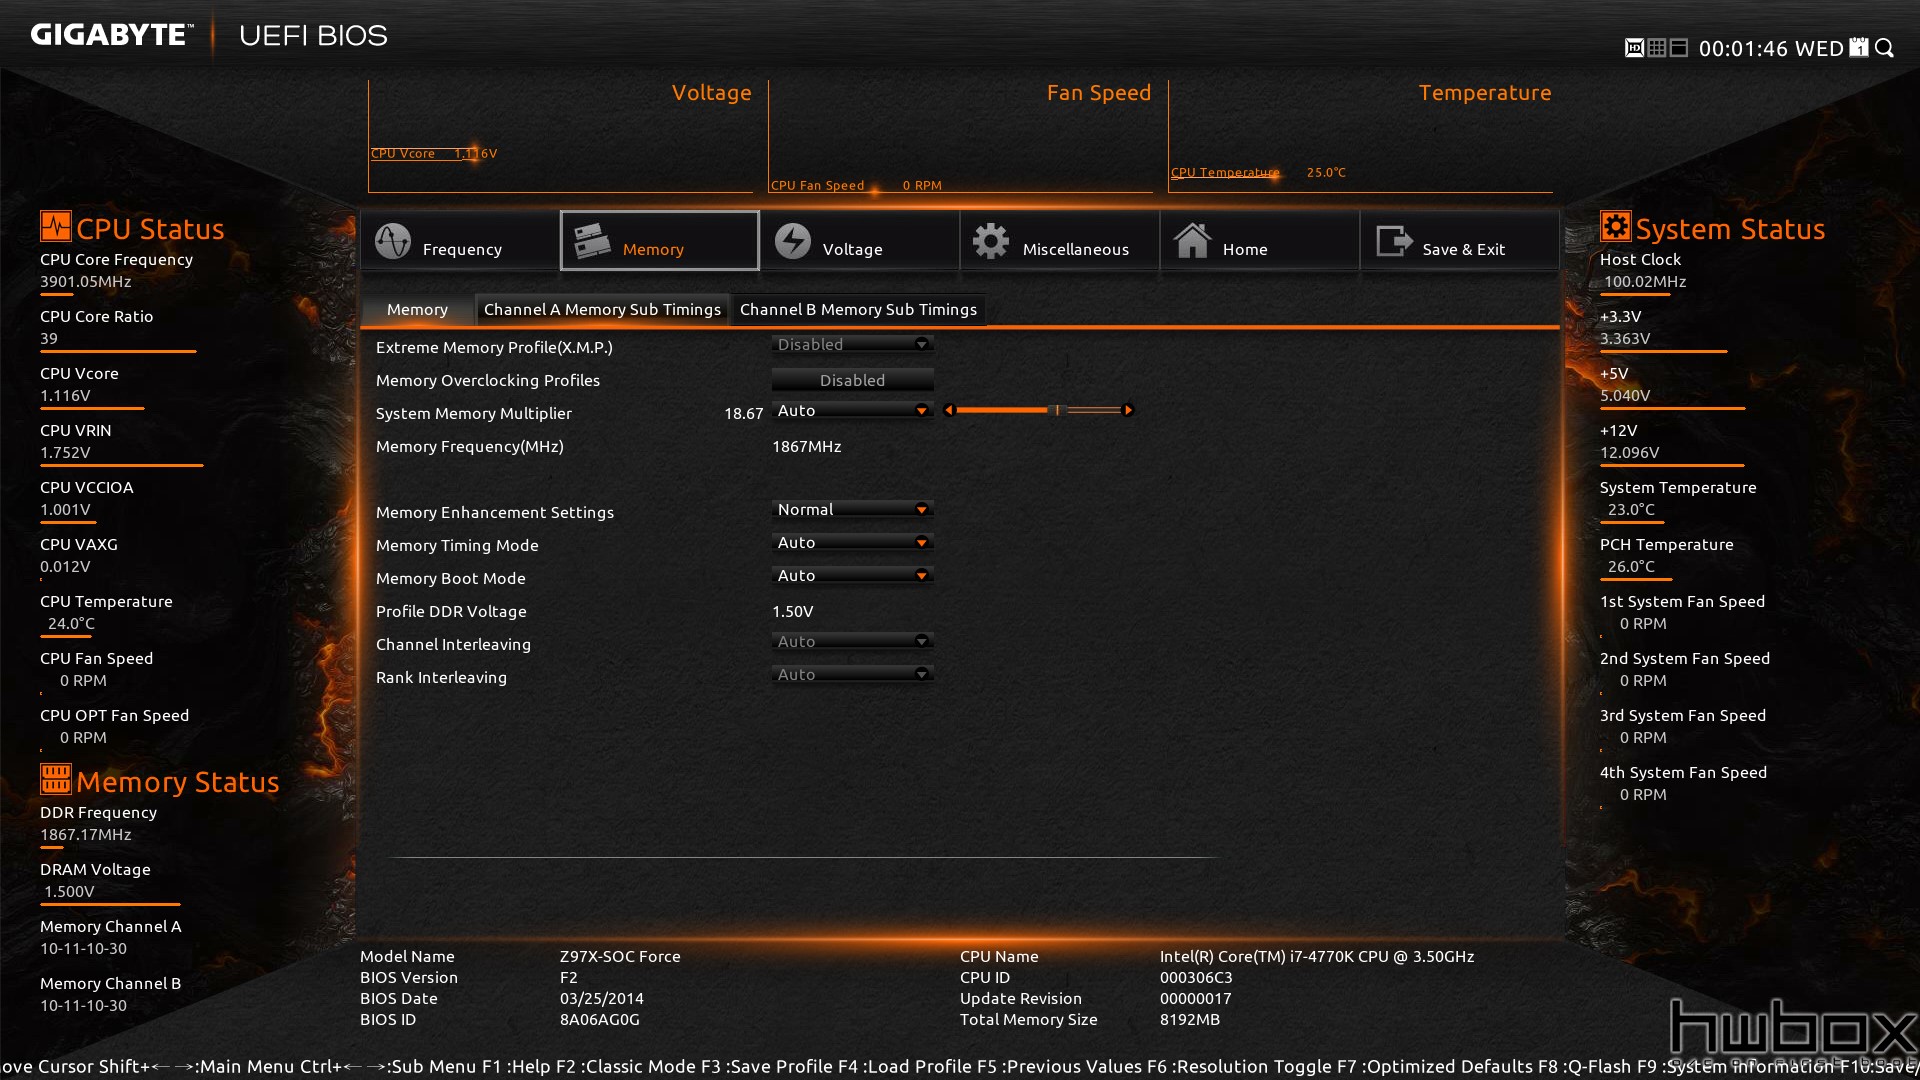Open the Extreme Memory Profile dropdown
Viewport: 1920px width, 1080px height.
coord(849,344)
